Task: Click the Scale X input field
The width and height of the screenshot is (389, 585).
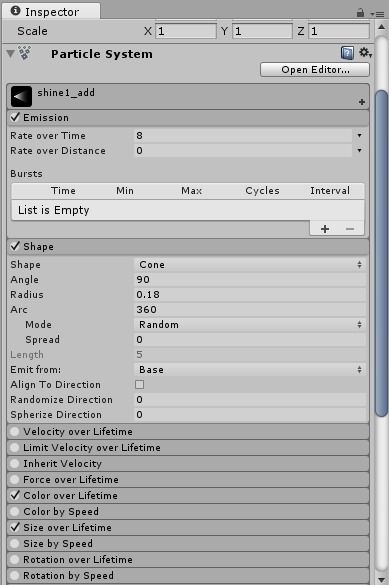Action: pos(186,31)
